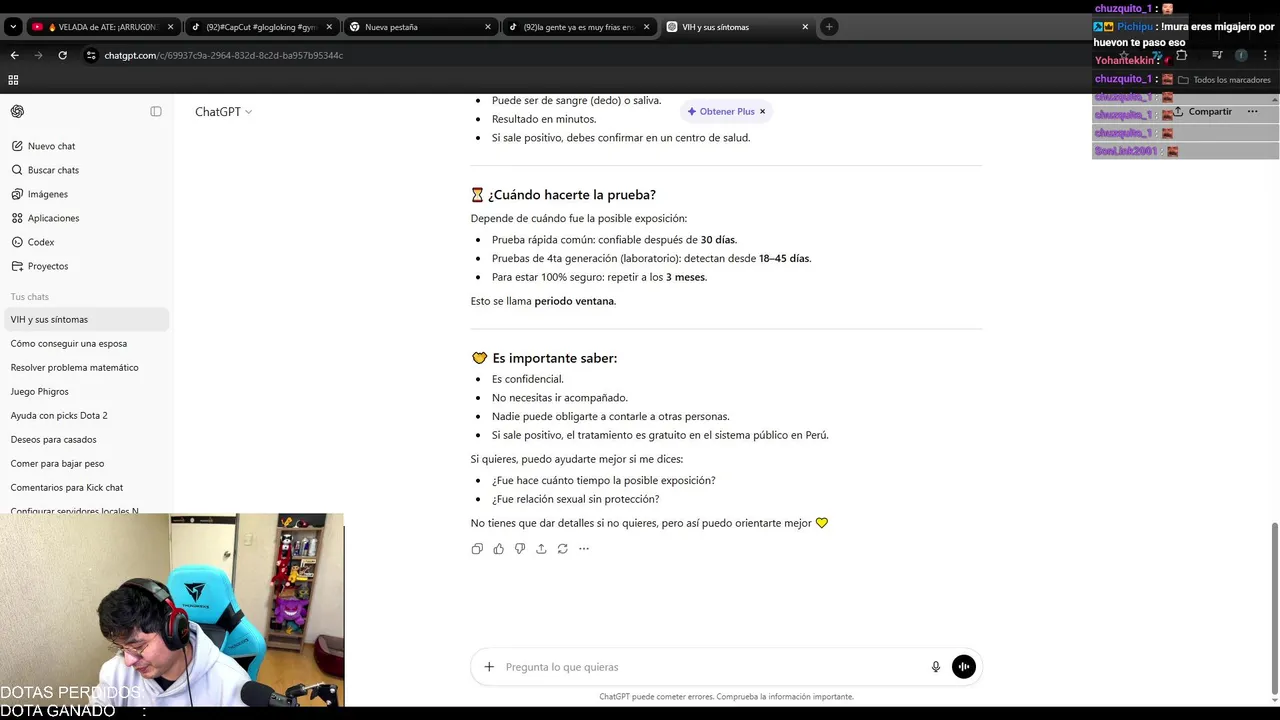Click the Es importante saber heading
Screen dimensions: 1280x720
pos(544,358)
